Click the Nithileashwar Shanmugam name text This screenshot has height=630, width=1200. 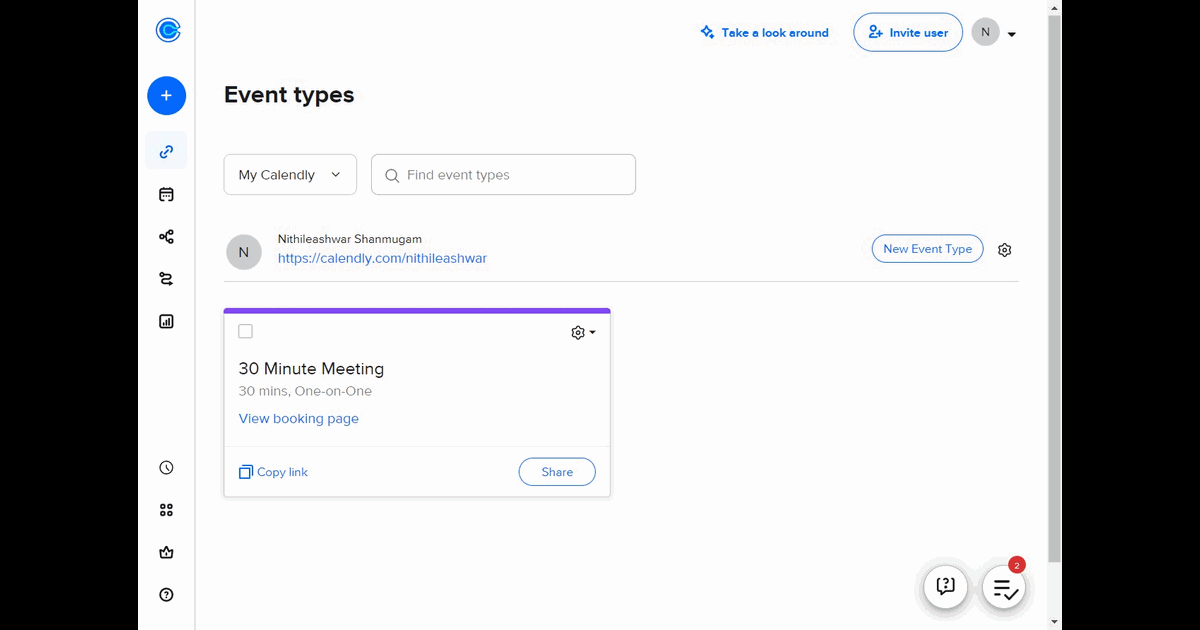[x=350, y=239]
